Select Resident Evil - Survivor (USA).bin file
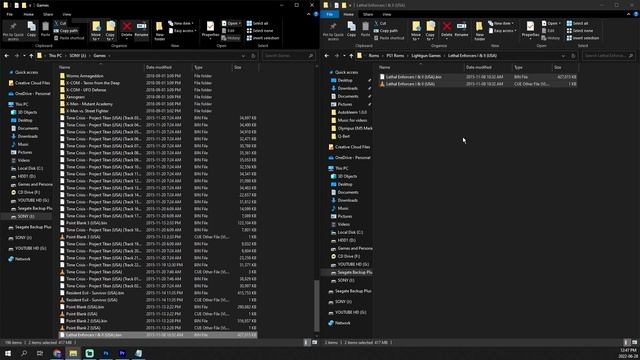The width and height of the screenshot is (640, 360). pos(95,293)
